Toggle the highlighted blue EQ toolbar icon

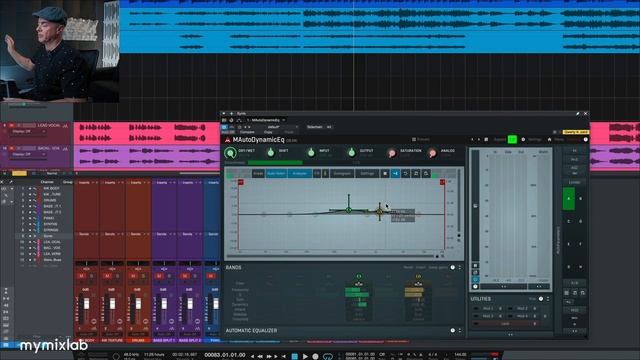coord(395,173)
